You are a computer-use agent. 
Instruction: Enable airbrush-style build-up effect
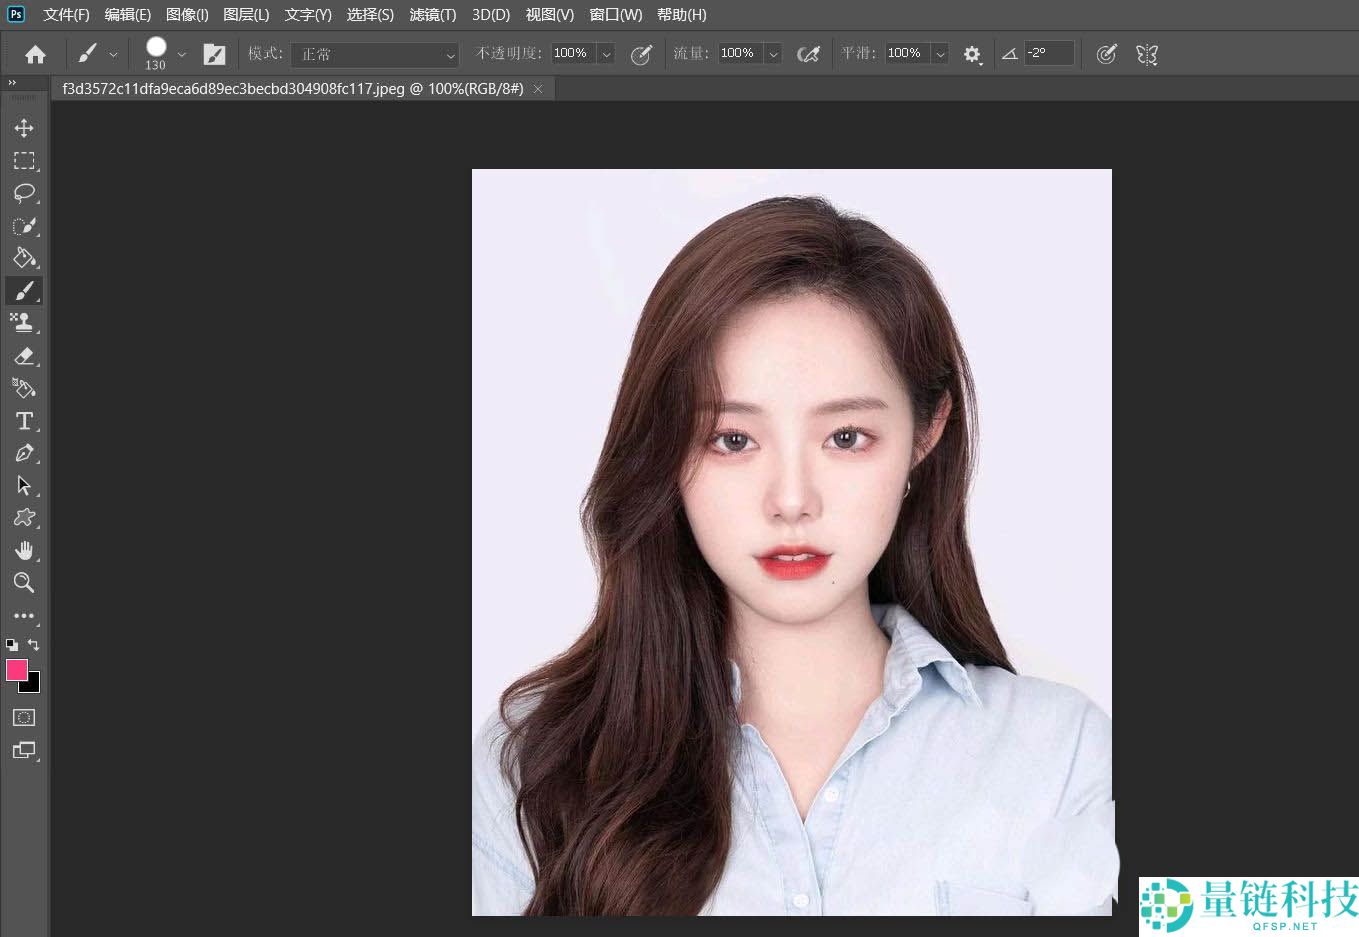(808, 54)
